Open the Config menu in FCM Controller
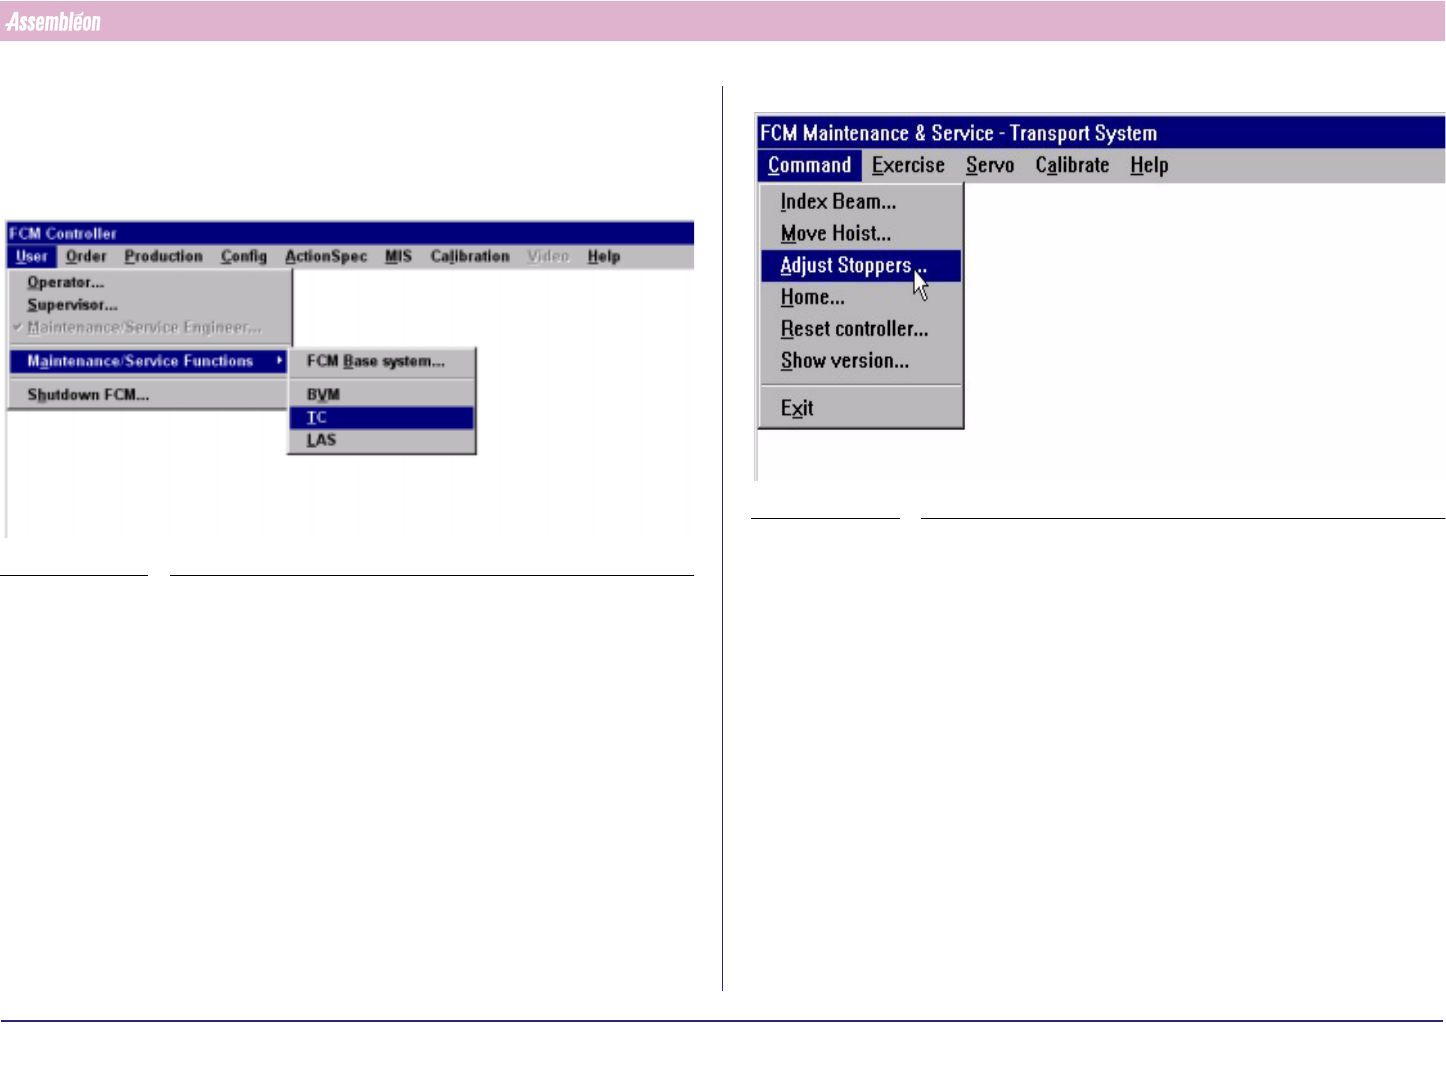Screen dimensions: 1446x1077 click(244, 257)
